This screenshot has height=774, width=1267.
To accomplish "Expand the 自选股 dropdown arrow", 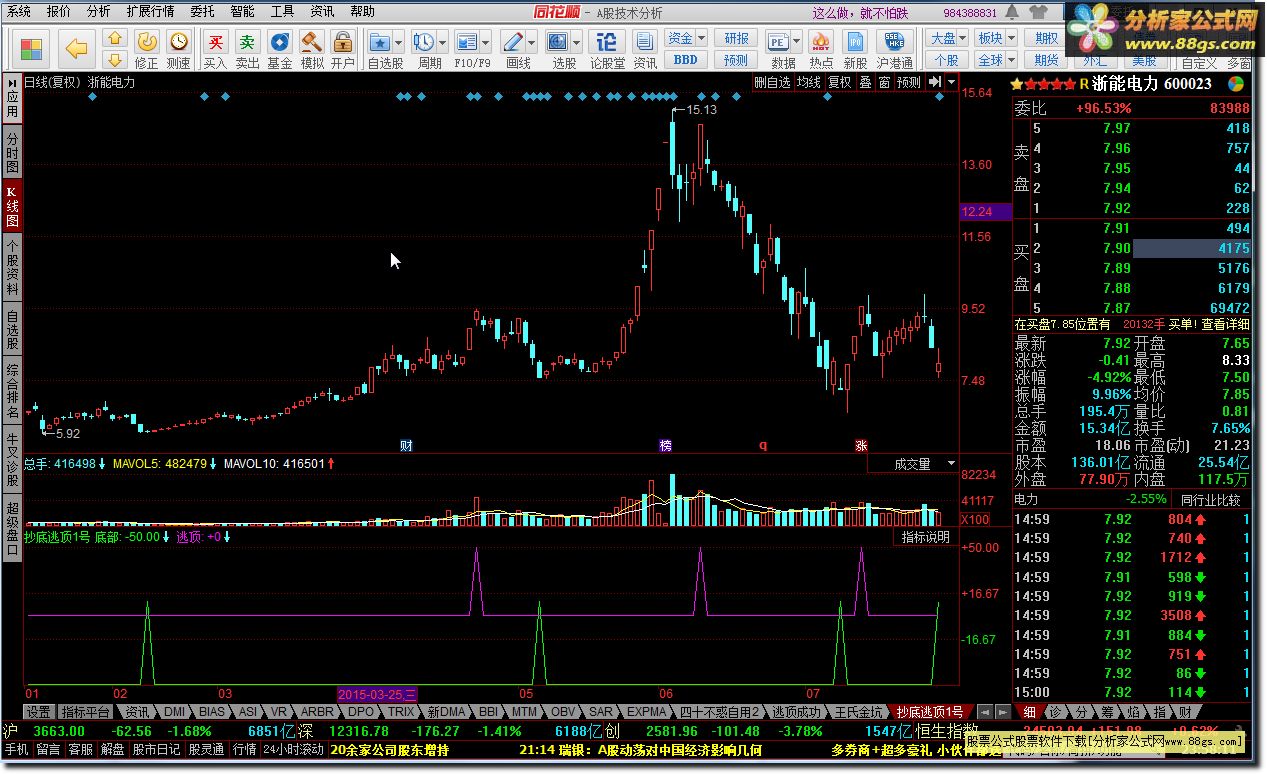I will [399, 43].
